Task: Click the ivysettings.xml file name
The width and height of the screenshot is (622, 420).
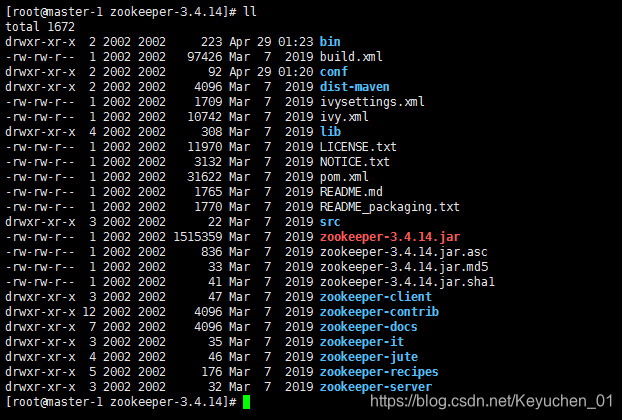Action: point(372,102)
